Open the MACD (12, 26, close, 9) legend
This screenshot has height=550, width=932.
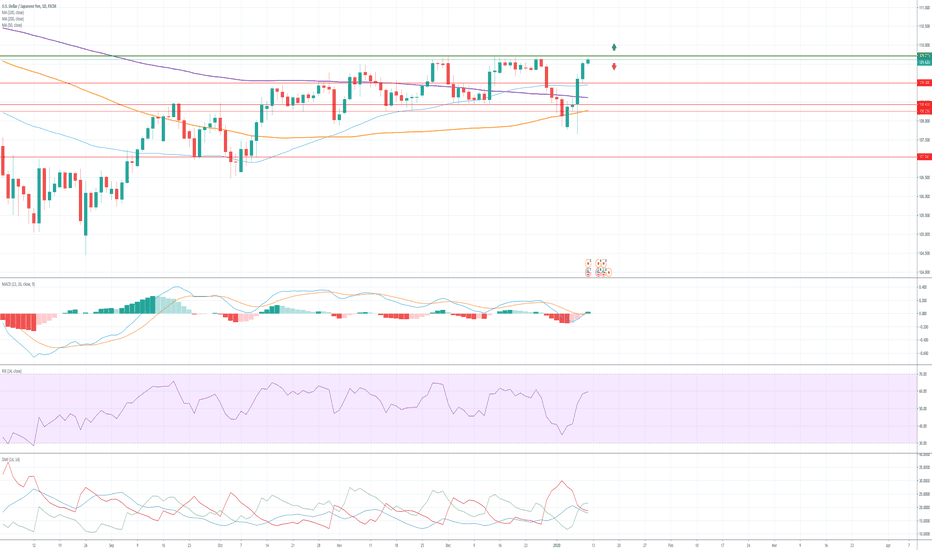(x=19, y=284)
